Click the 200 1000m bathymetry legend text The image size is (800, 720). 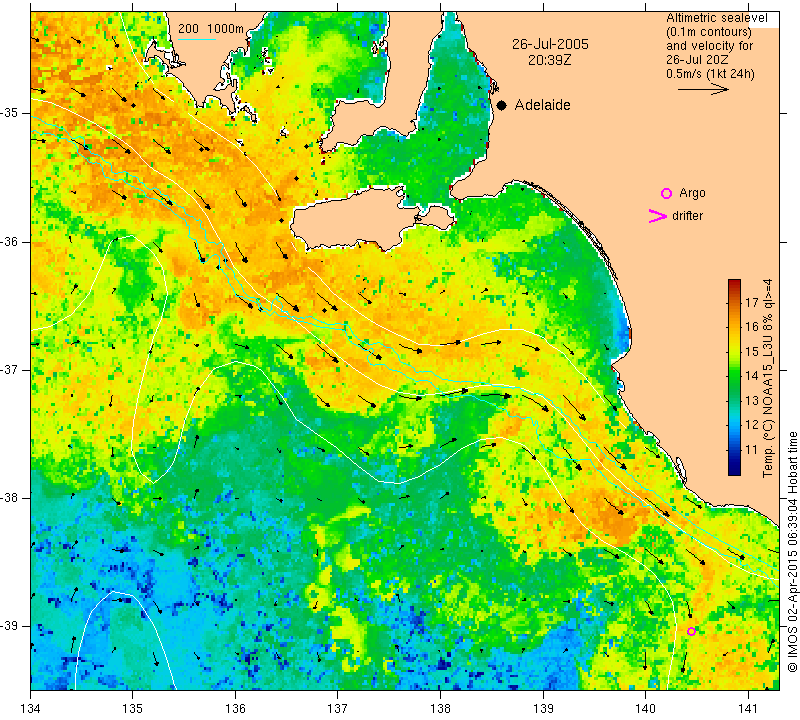[211, 29]
